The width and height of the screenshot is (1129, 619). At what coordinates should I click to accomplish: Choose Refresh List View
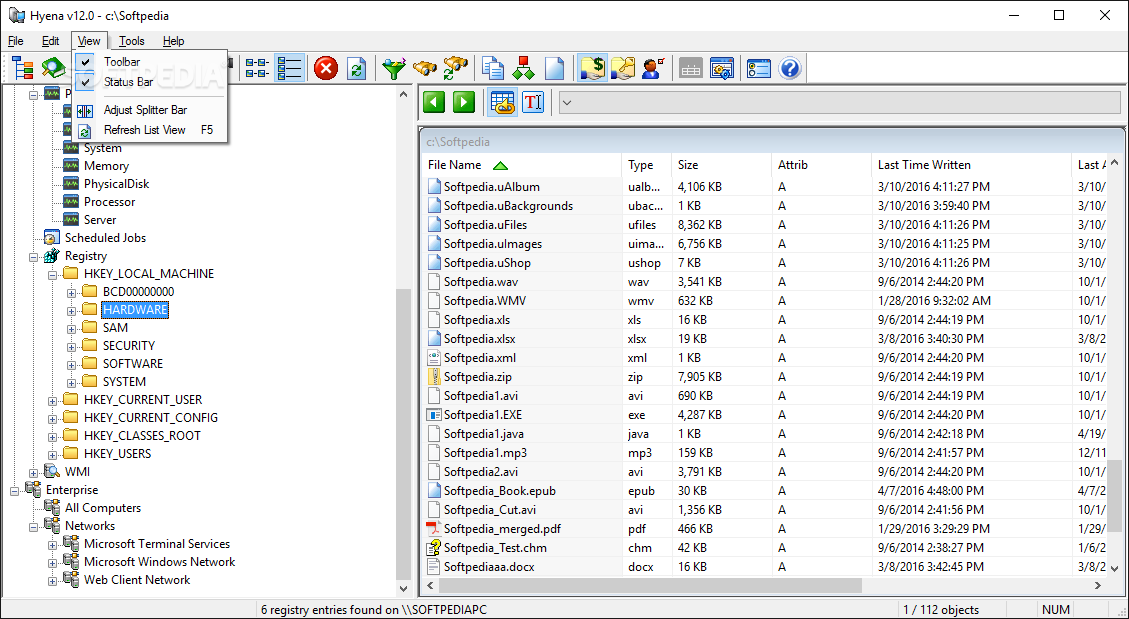tap(151, 130)
